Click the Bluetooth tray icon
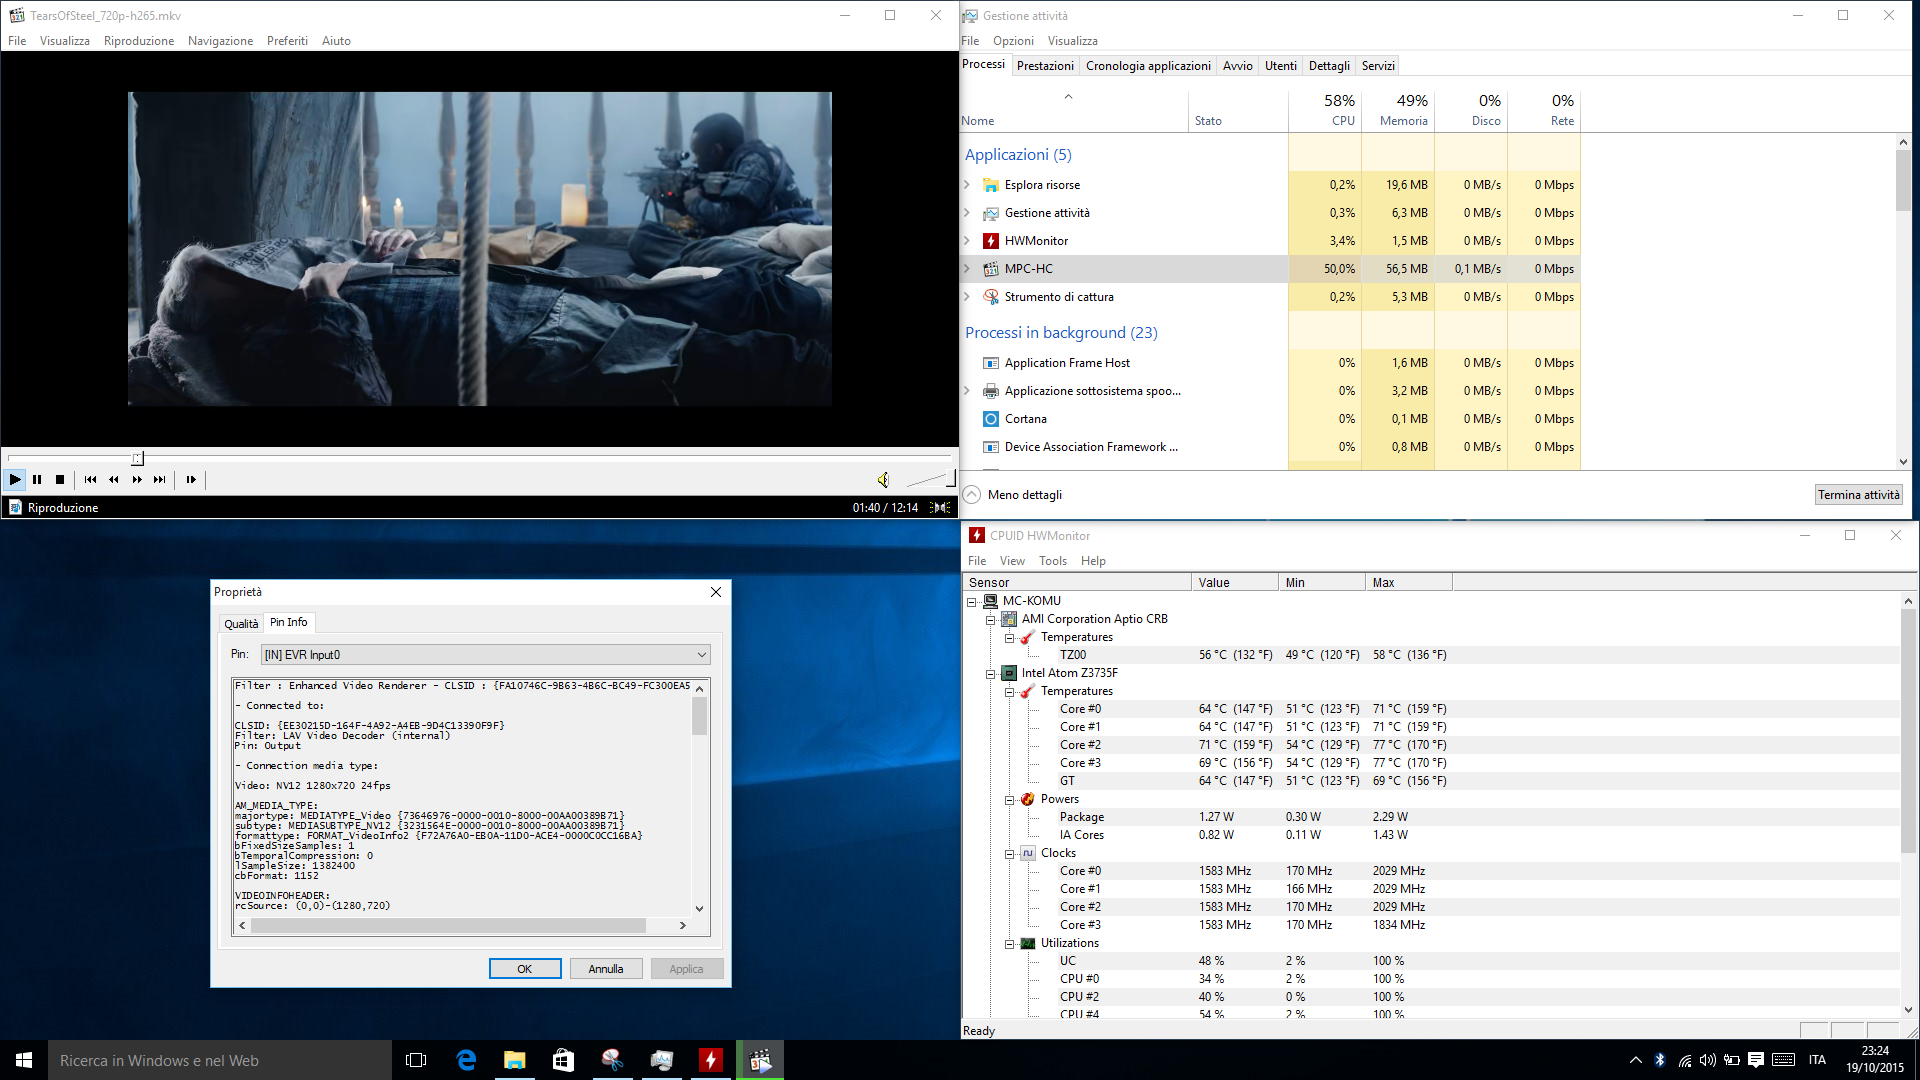 1660,1060
